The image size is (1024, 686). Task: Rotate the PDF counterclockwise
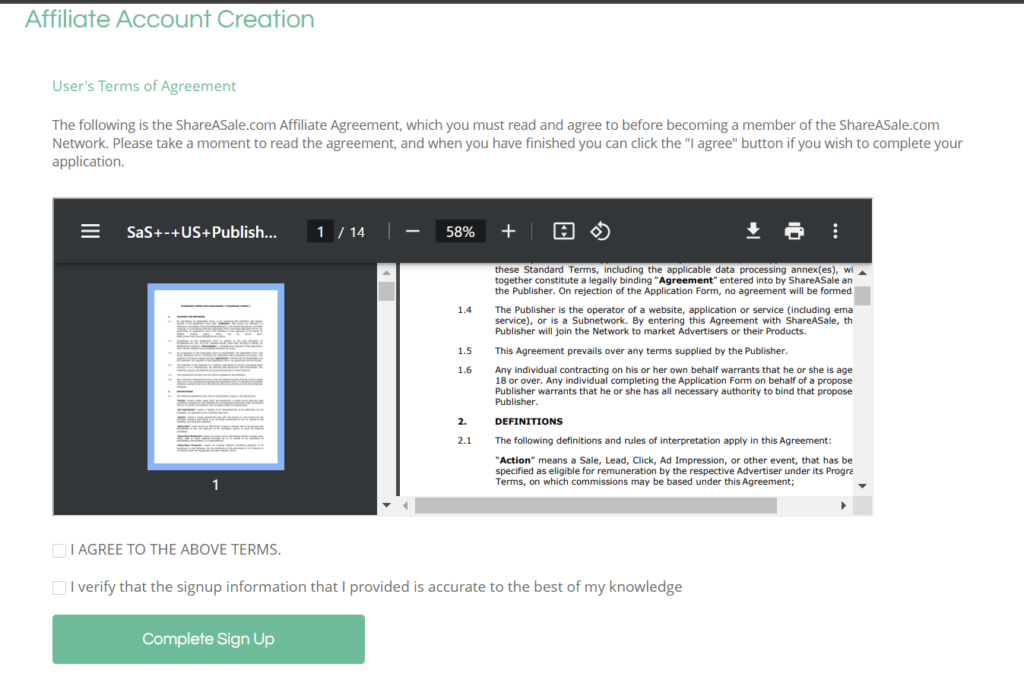pyautogui.click(x=600, y=231)
